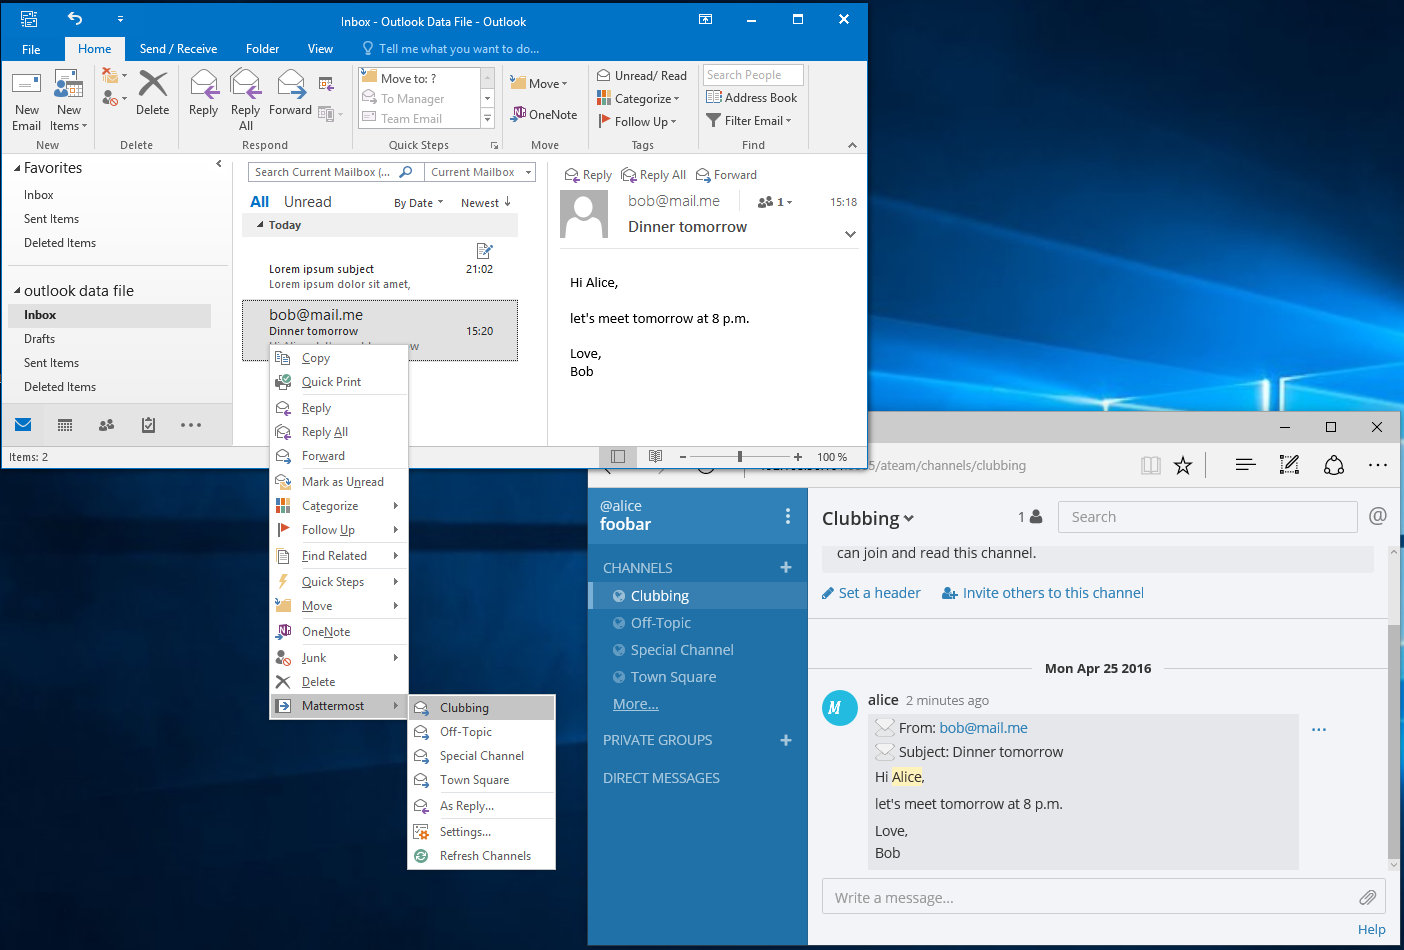This screenshot has width=1404, height=950.
Task: Switch to the Folder ribbon tab
Action: [262, 49]
